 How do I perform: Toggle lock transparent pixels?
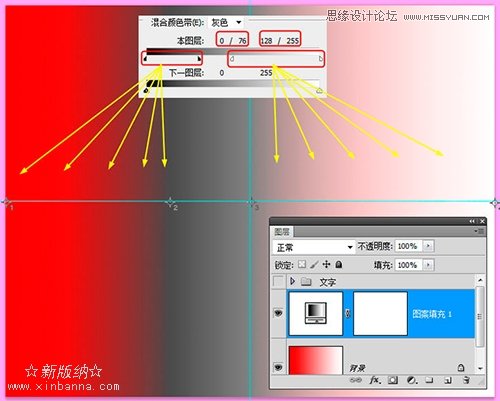pyautogui.click(x=302, y=265)
